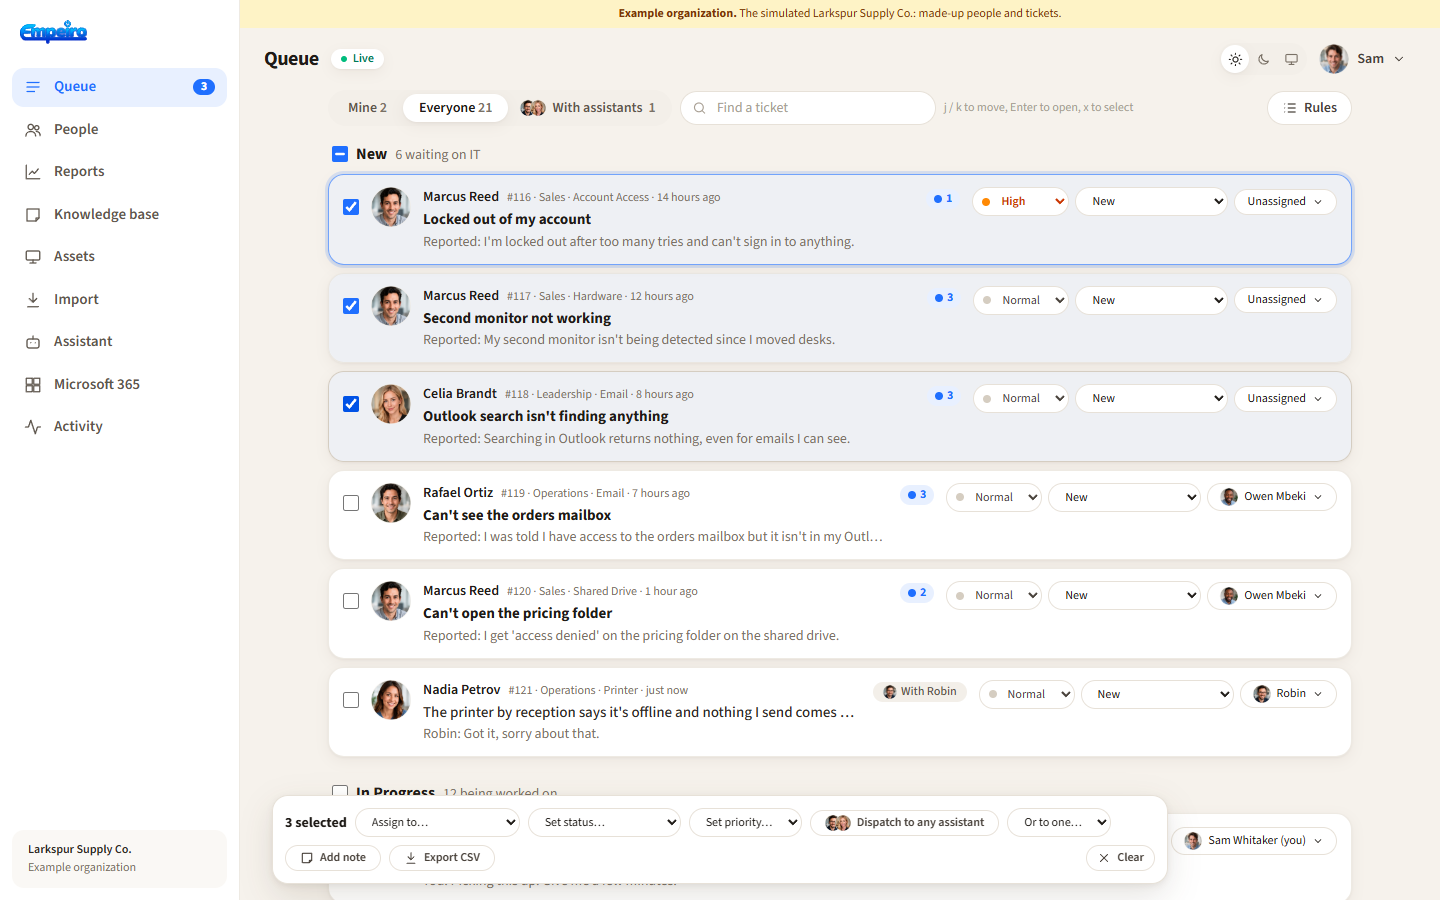Tick checkbox for Nadia Petrov's printer ticket

pos(351,700)
